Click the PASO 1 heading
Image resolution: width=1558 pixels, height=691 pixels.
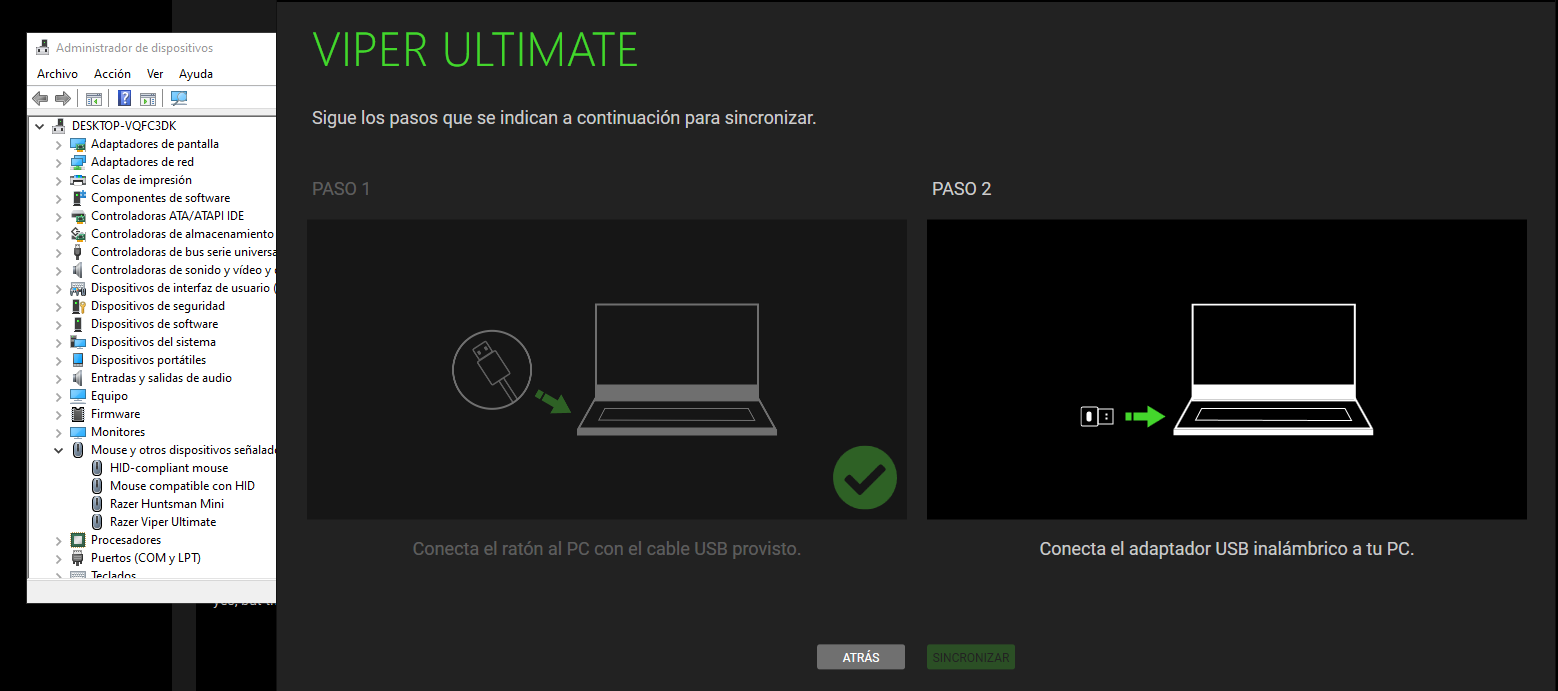tap(341, 189)
